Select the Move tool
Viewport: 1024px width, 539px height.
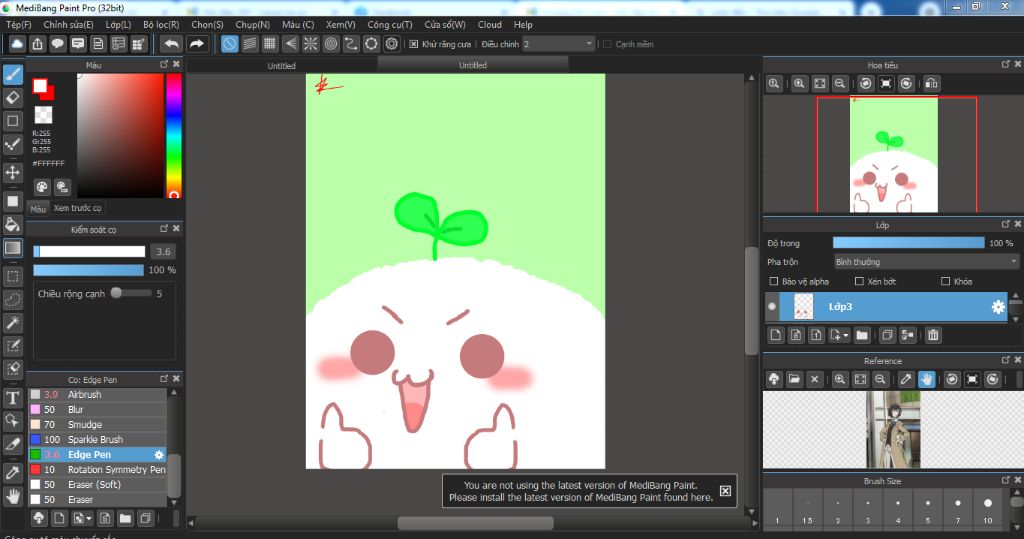(x=13, y=172)
